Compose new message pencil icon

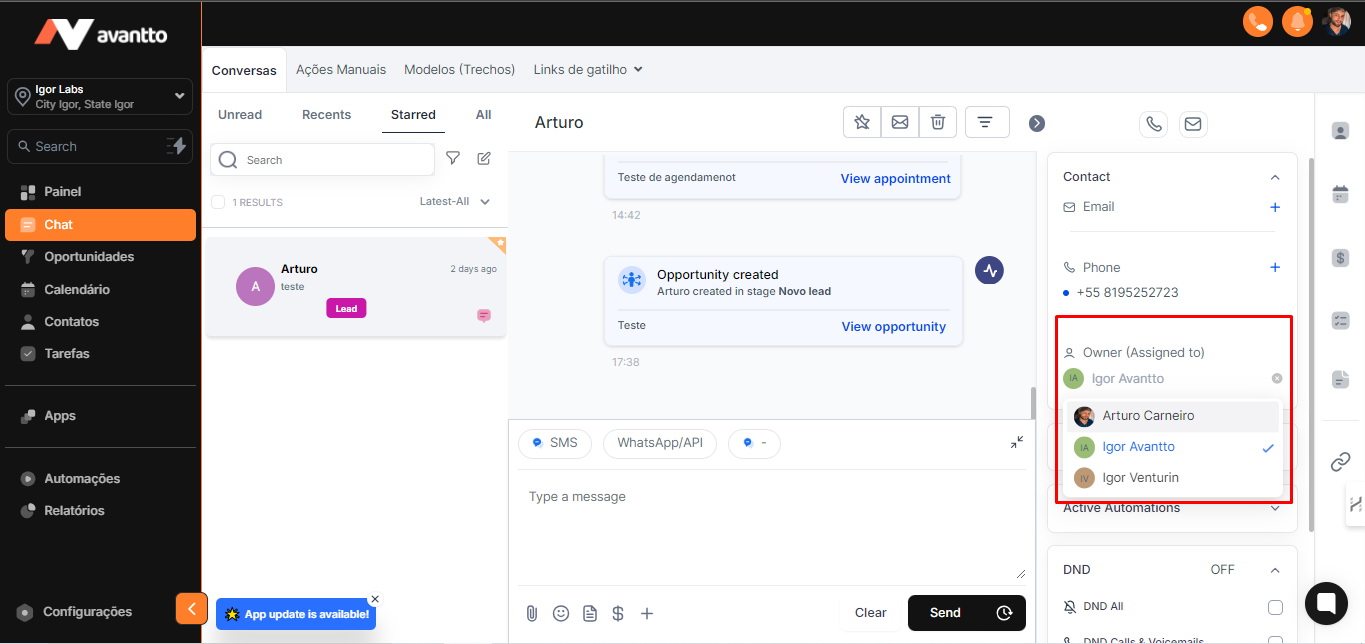(484, 159)
